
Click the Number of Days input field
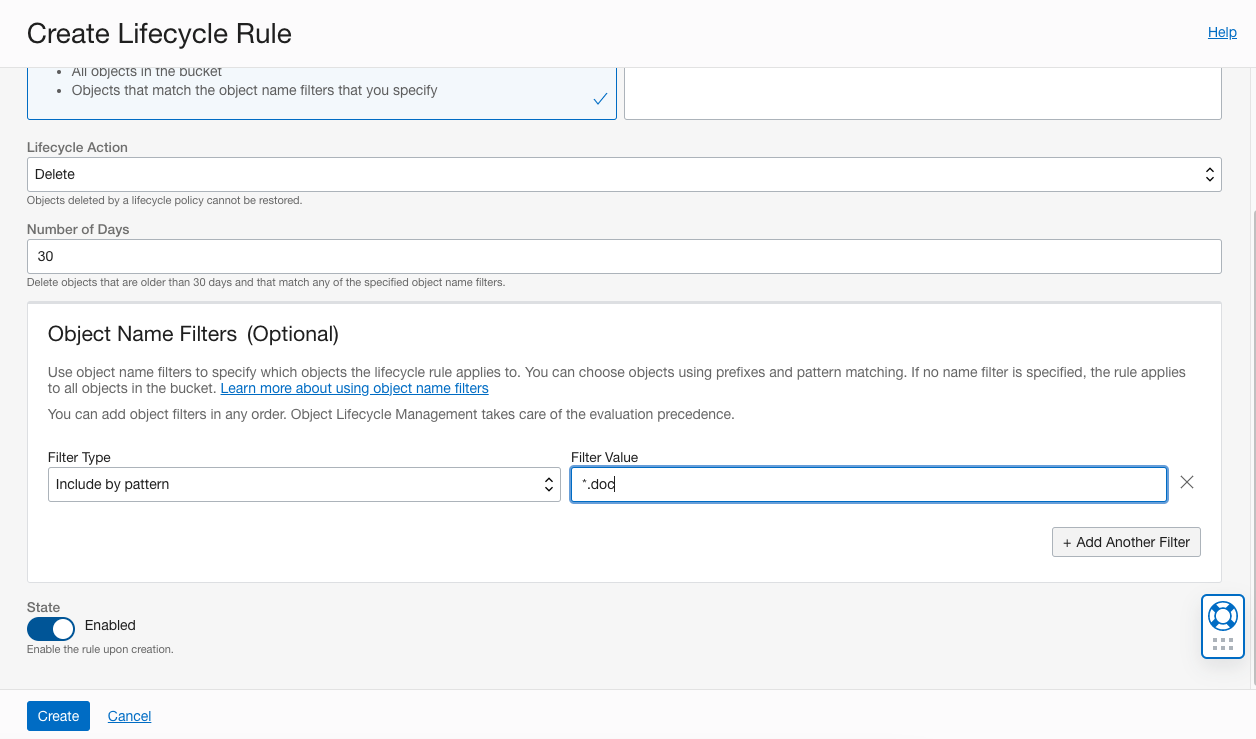pyautogui.click(x=623, y=256)
